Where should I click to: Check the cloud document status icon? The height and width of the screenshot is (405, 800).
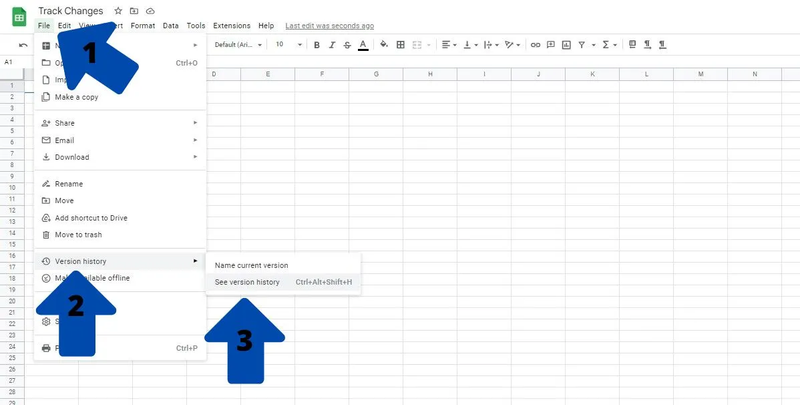pyautogui.click(x=150, y=11)
